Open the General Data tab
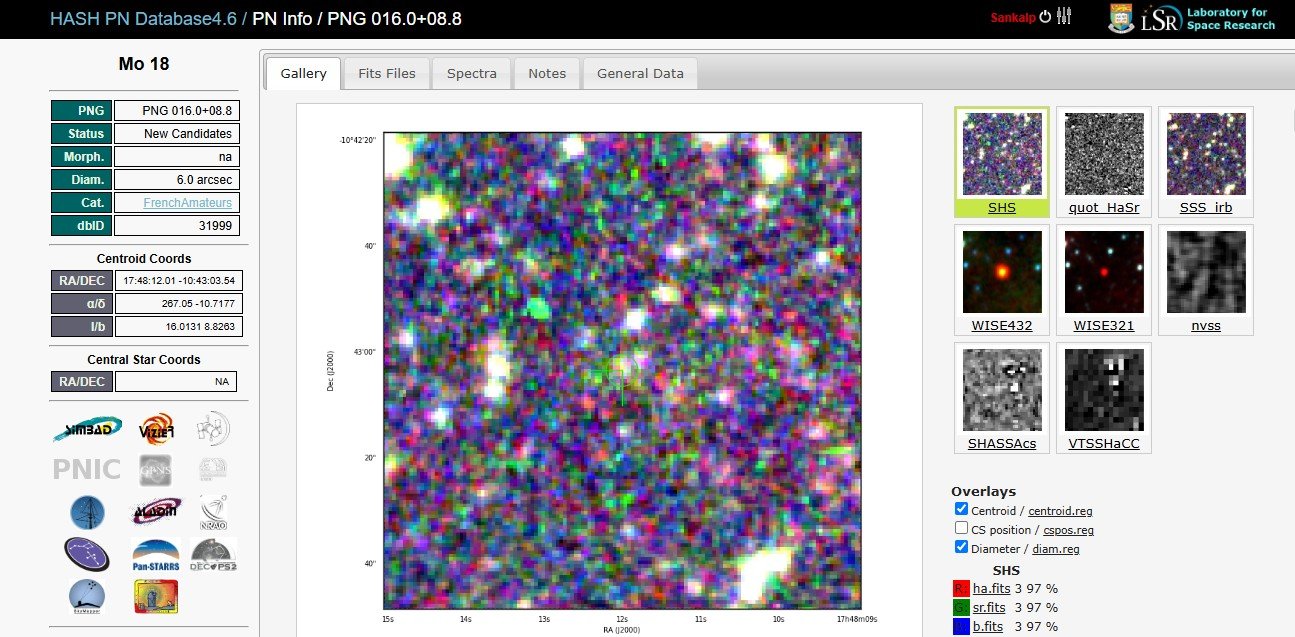1295x637 pixels. [640, 74]
